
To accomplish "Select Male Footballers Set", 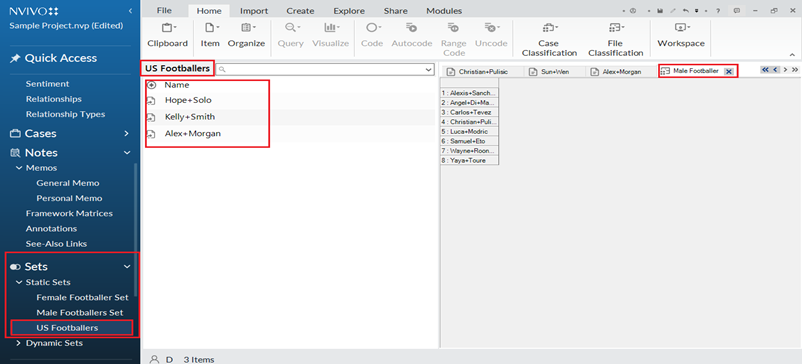I will coord(80,312).
